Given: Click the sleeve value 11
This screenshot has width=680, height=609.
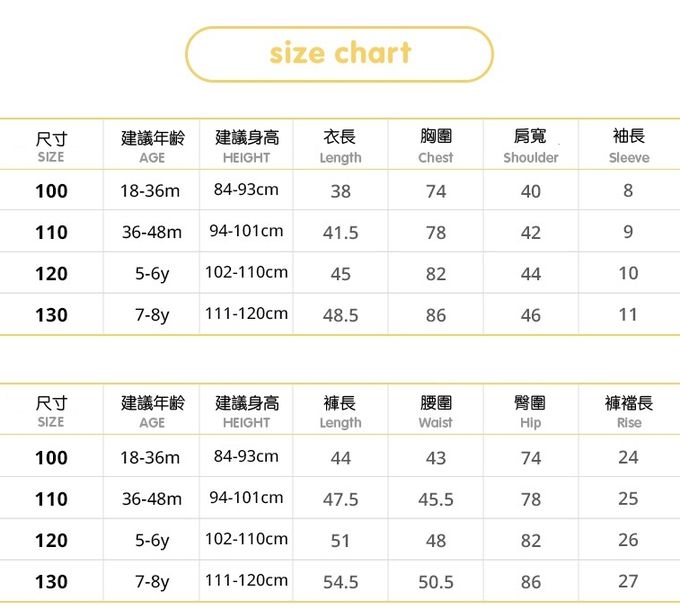Looking at the screenshot, I should point(628,314).
